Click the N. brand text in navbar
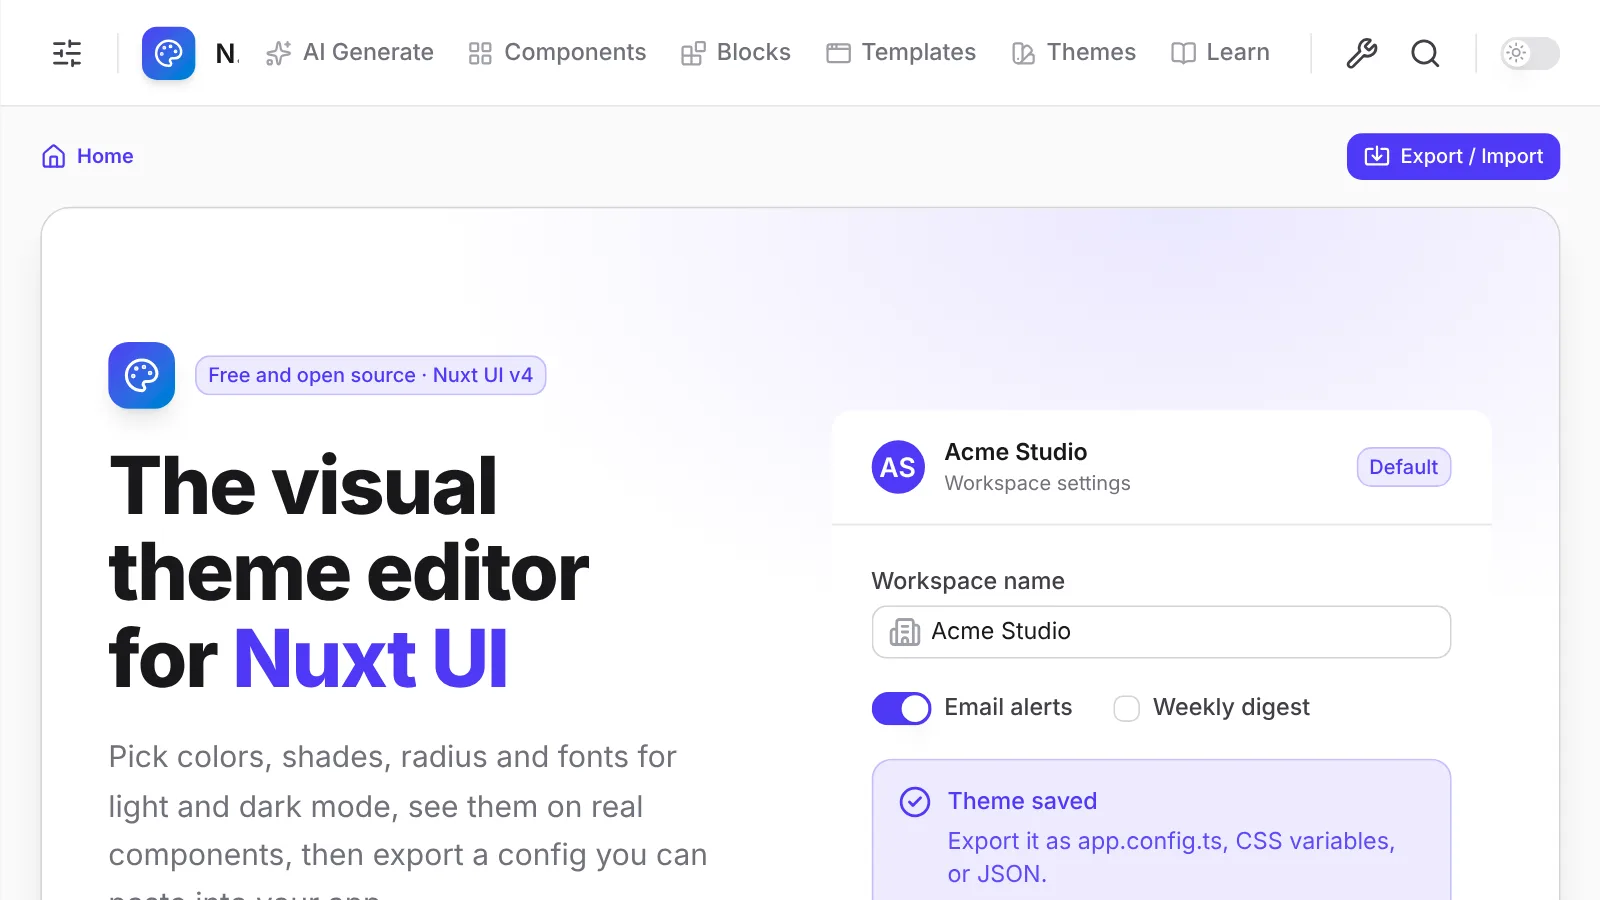The width and height of the screenshot is (1600, 900). tap(228, 53)
